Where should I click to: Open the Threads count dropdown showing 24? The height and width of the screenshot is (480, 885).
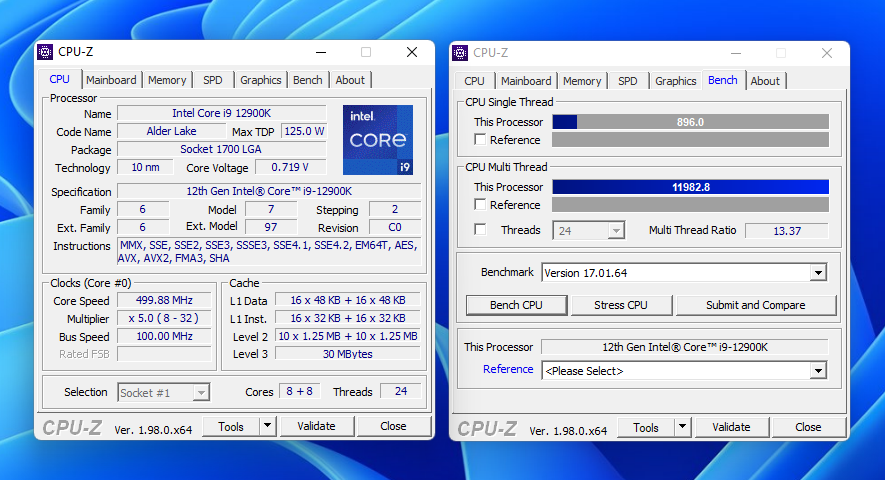coord(616,230)
